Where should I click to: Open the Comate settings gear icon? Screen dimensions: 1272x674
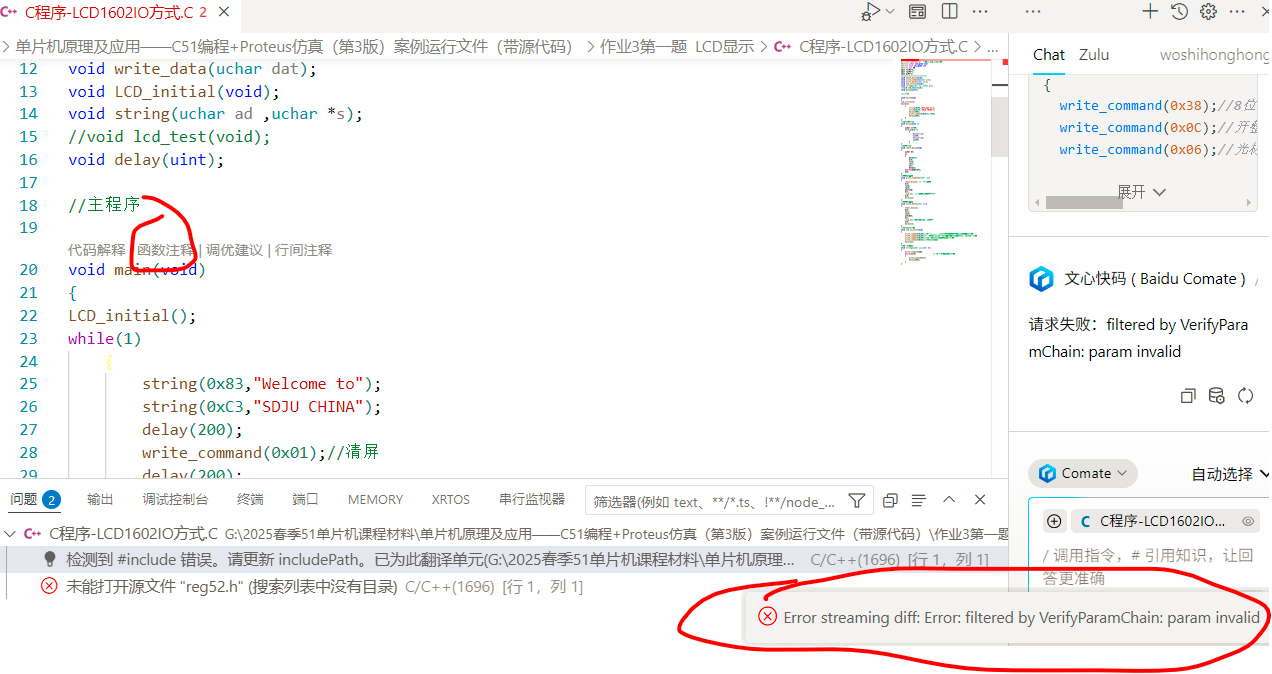(x=1208, y=12)
